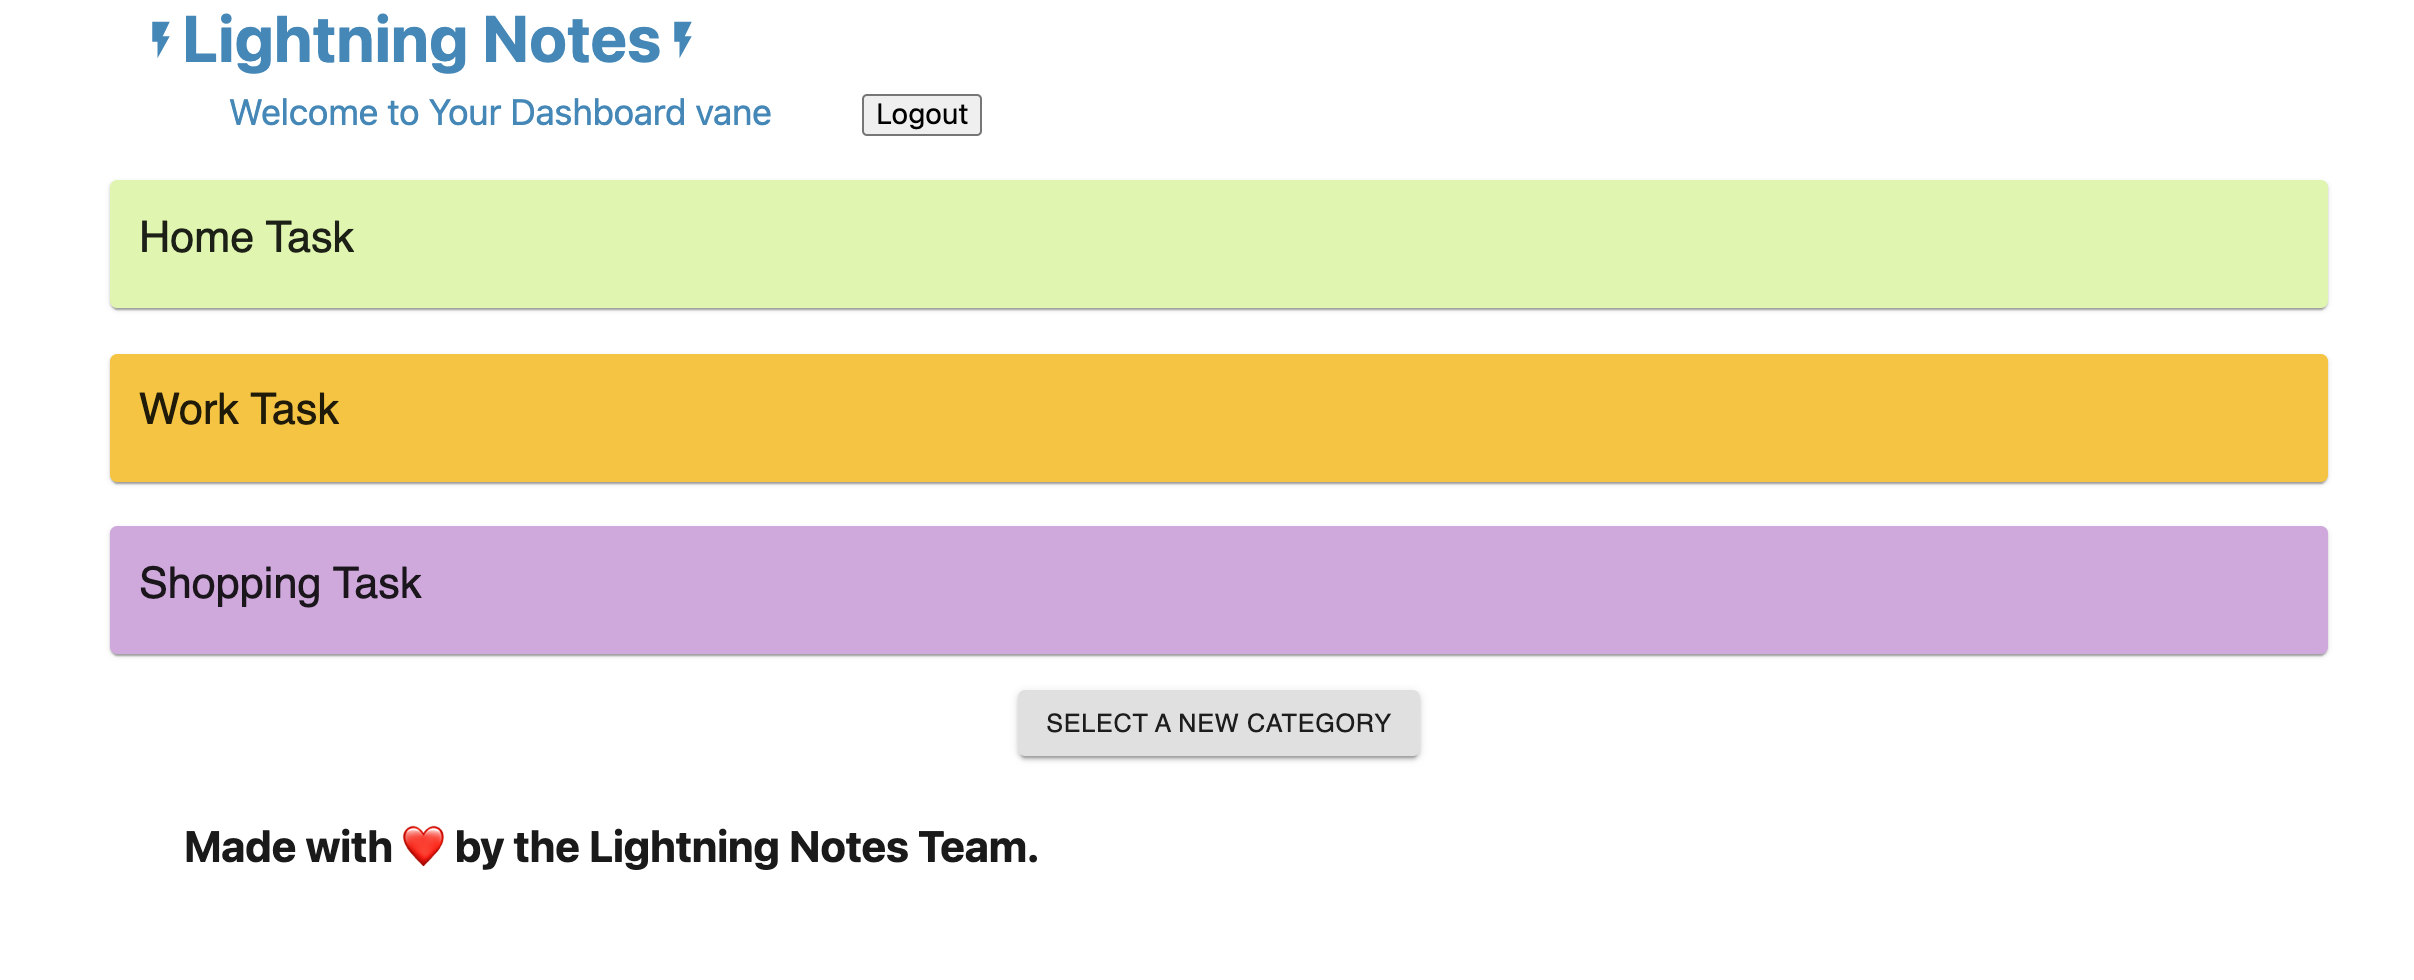Click the Home Task label text
This screenshot has height=980, width=2414.
(x=246, y=236)
